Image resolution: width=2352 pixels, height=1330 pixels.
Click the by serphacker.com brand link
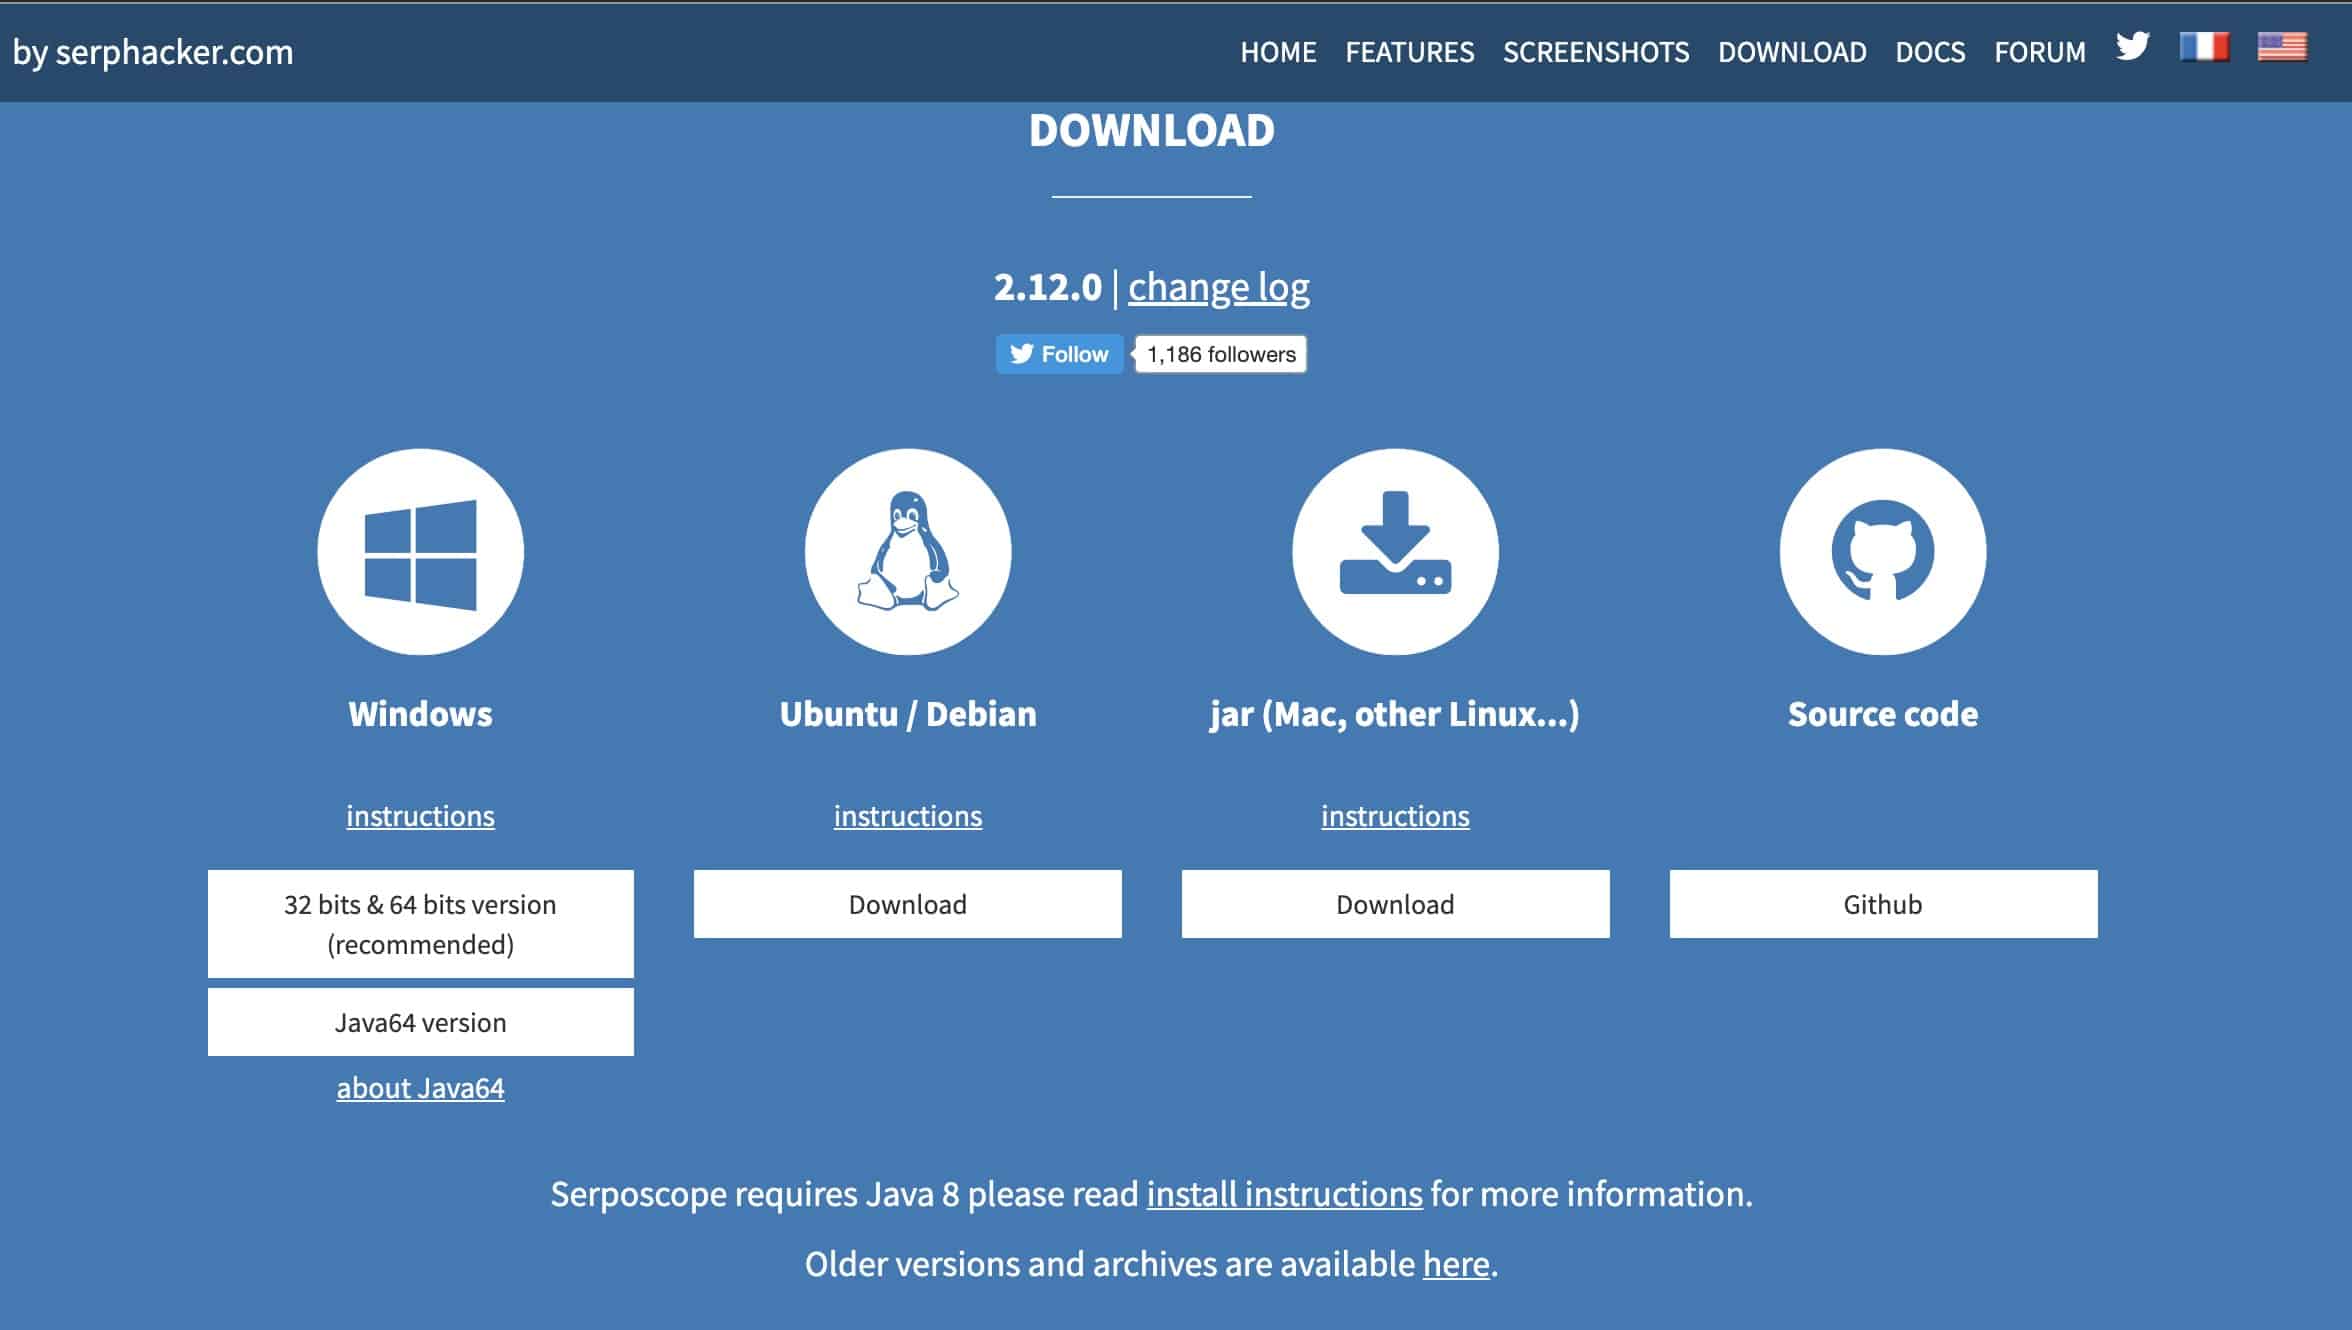[x=153, y=52]
